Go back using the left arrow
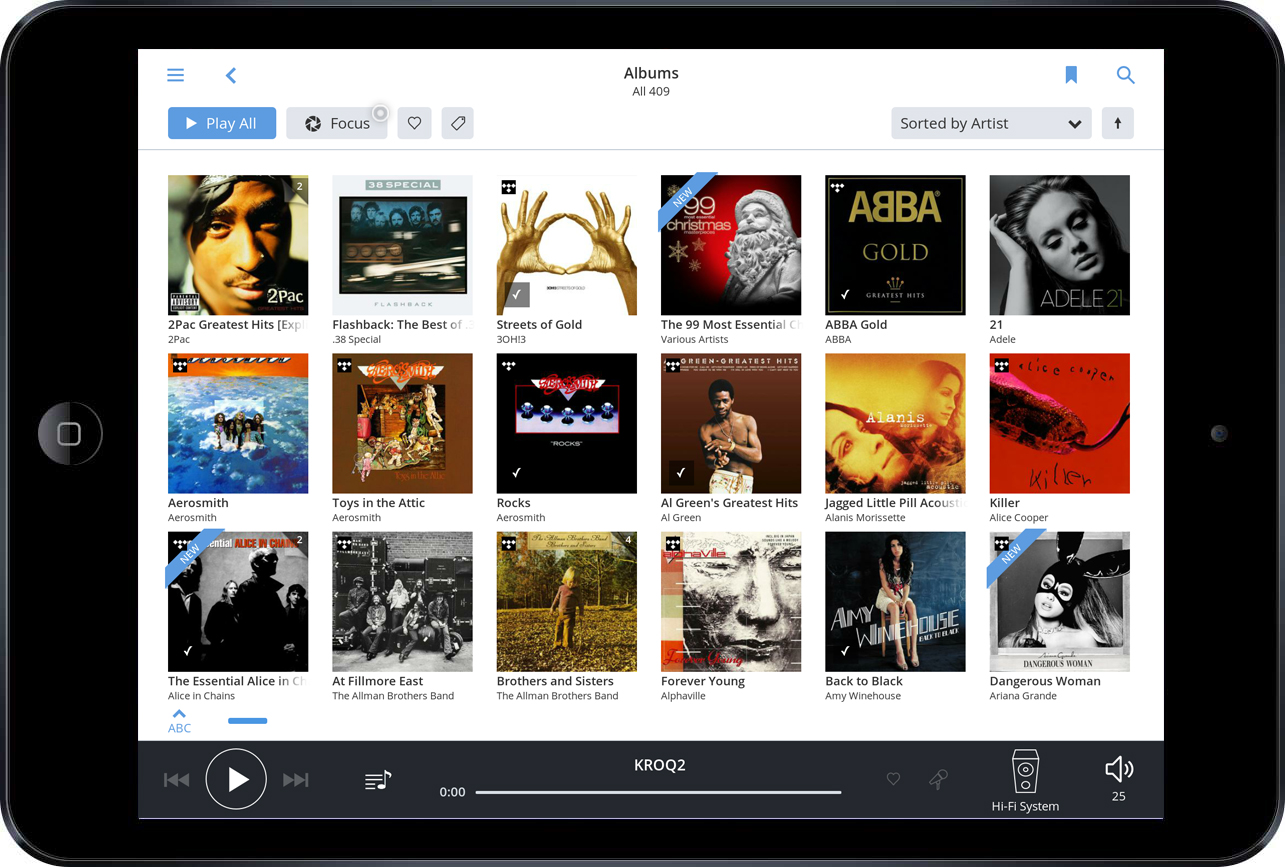 pyautogui.click(x=231, y=75)
